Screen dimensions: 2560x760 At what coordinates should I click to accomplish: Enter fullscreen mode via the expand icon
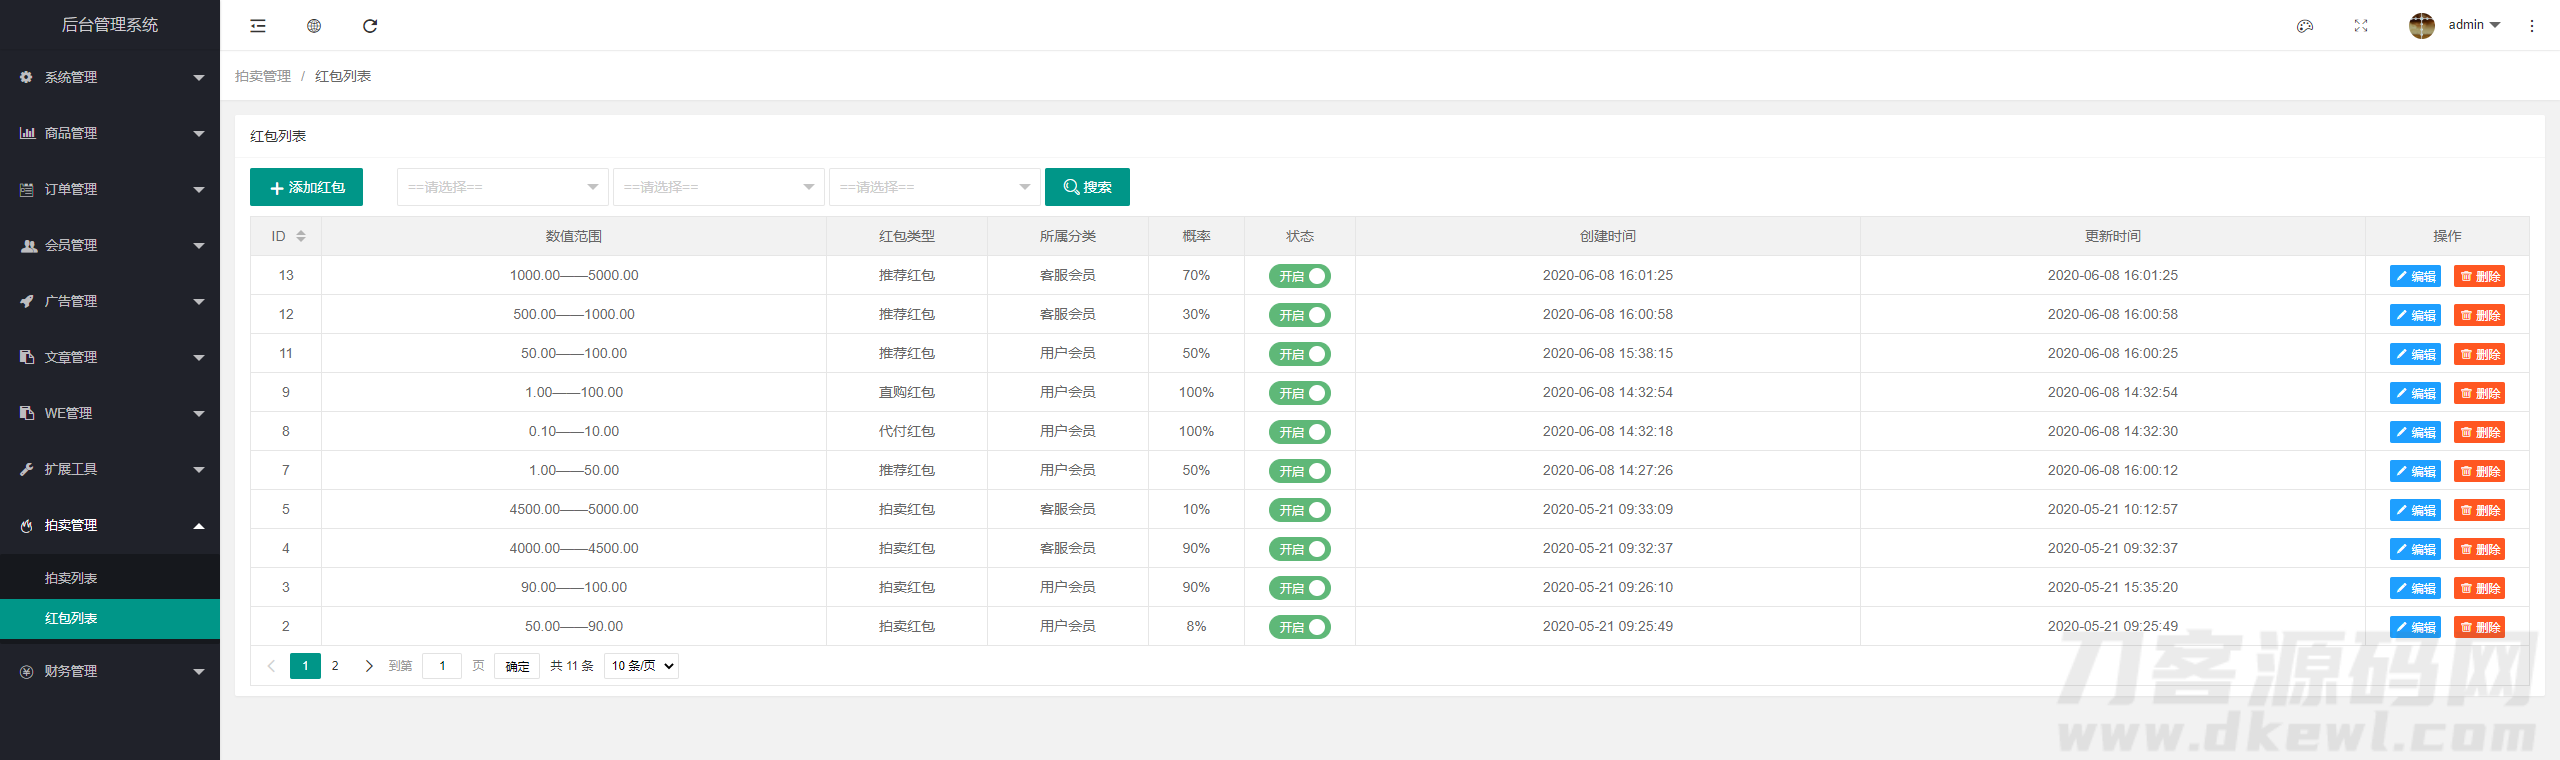[2361, 26]
